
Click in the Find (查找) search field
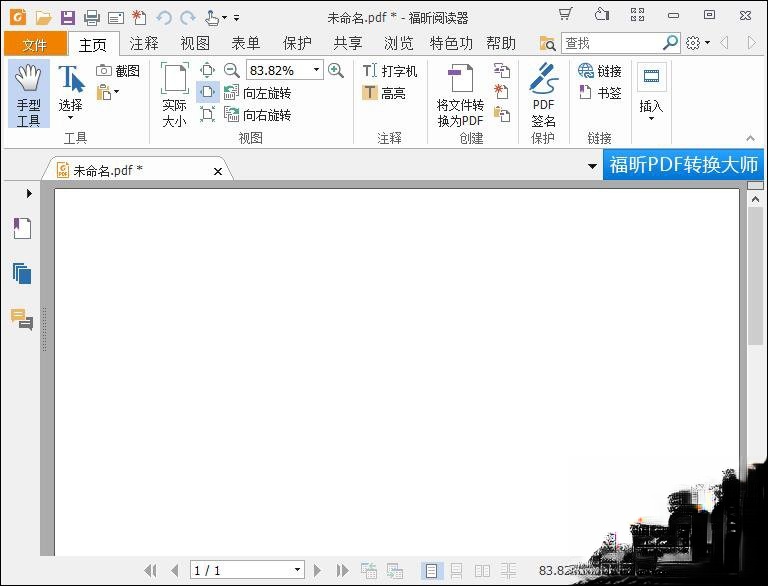coord(610,43)
